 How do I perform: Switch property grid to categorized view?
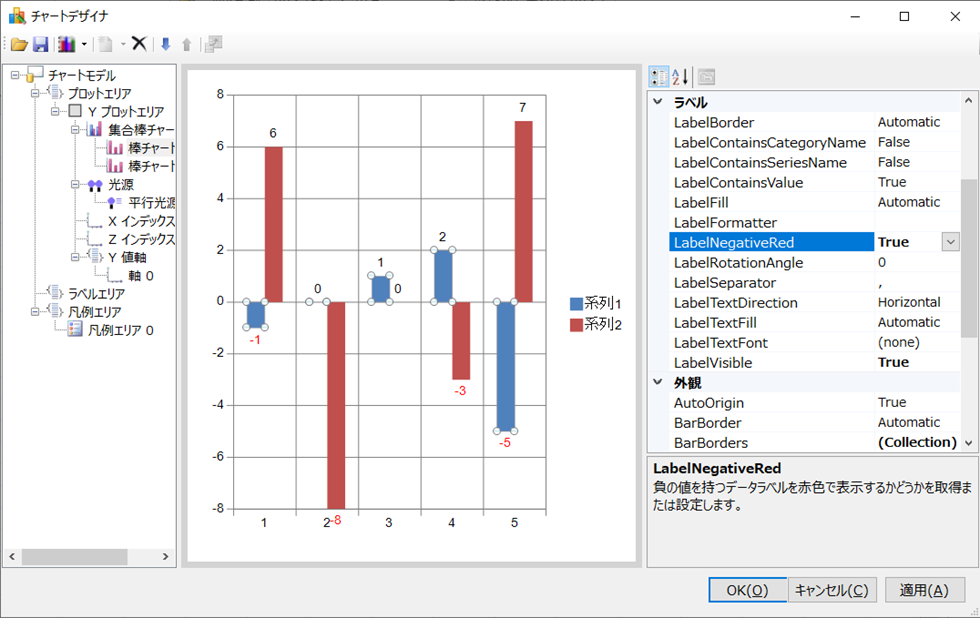tap(659, 77)
